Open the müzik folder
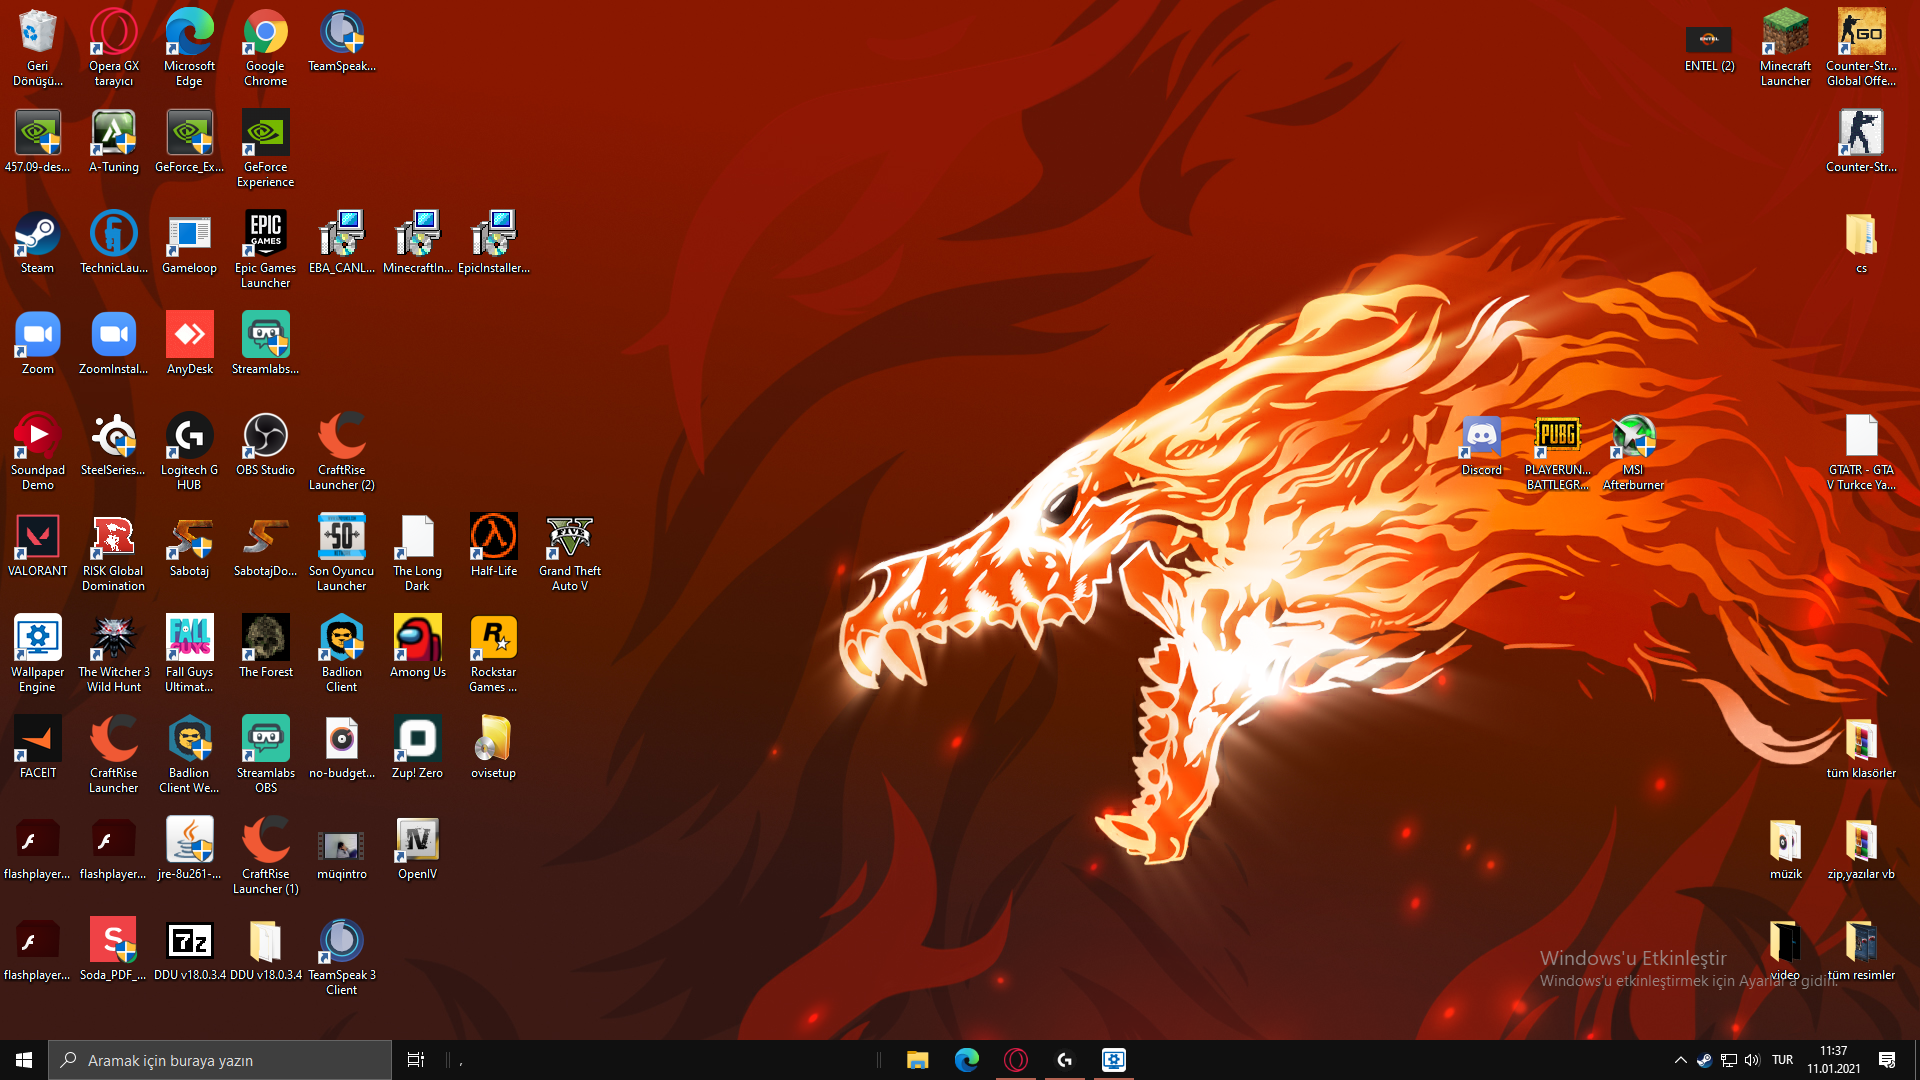 (1785, 841)
